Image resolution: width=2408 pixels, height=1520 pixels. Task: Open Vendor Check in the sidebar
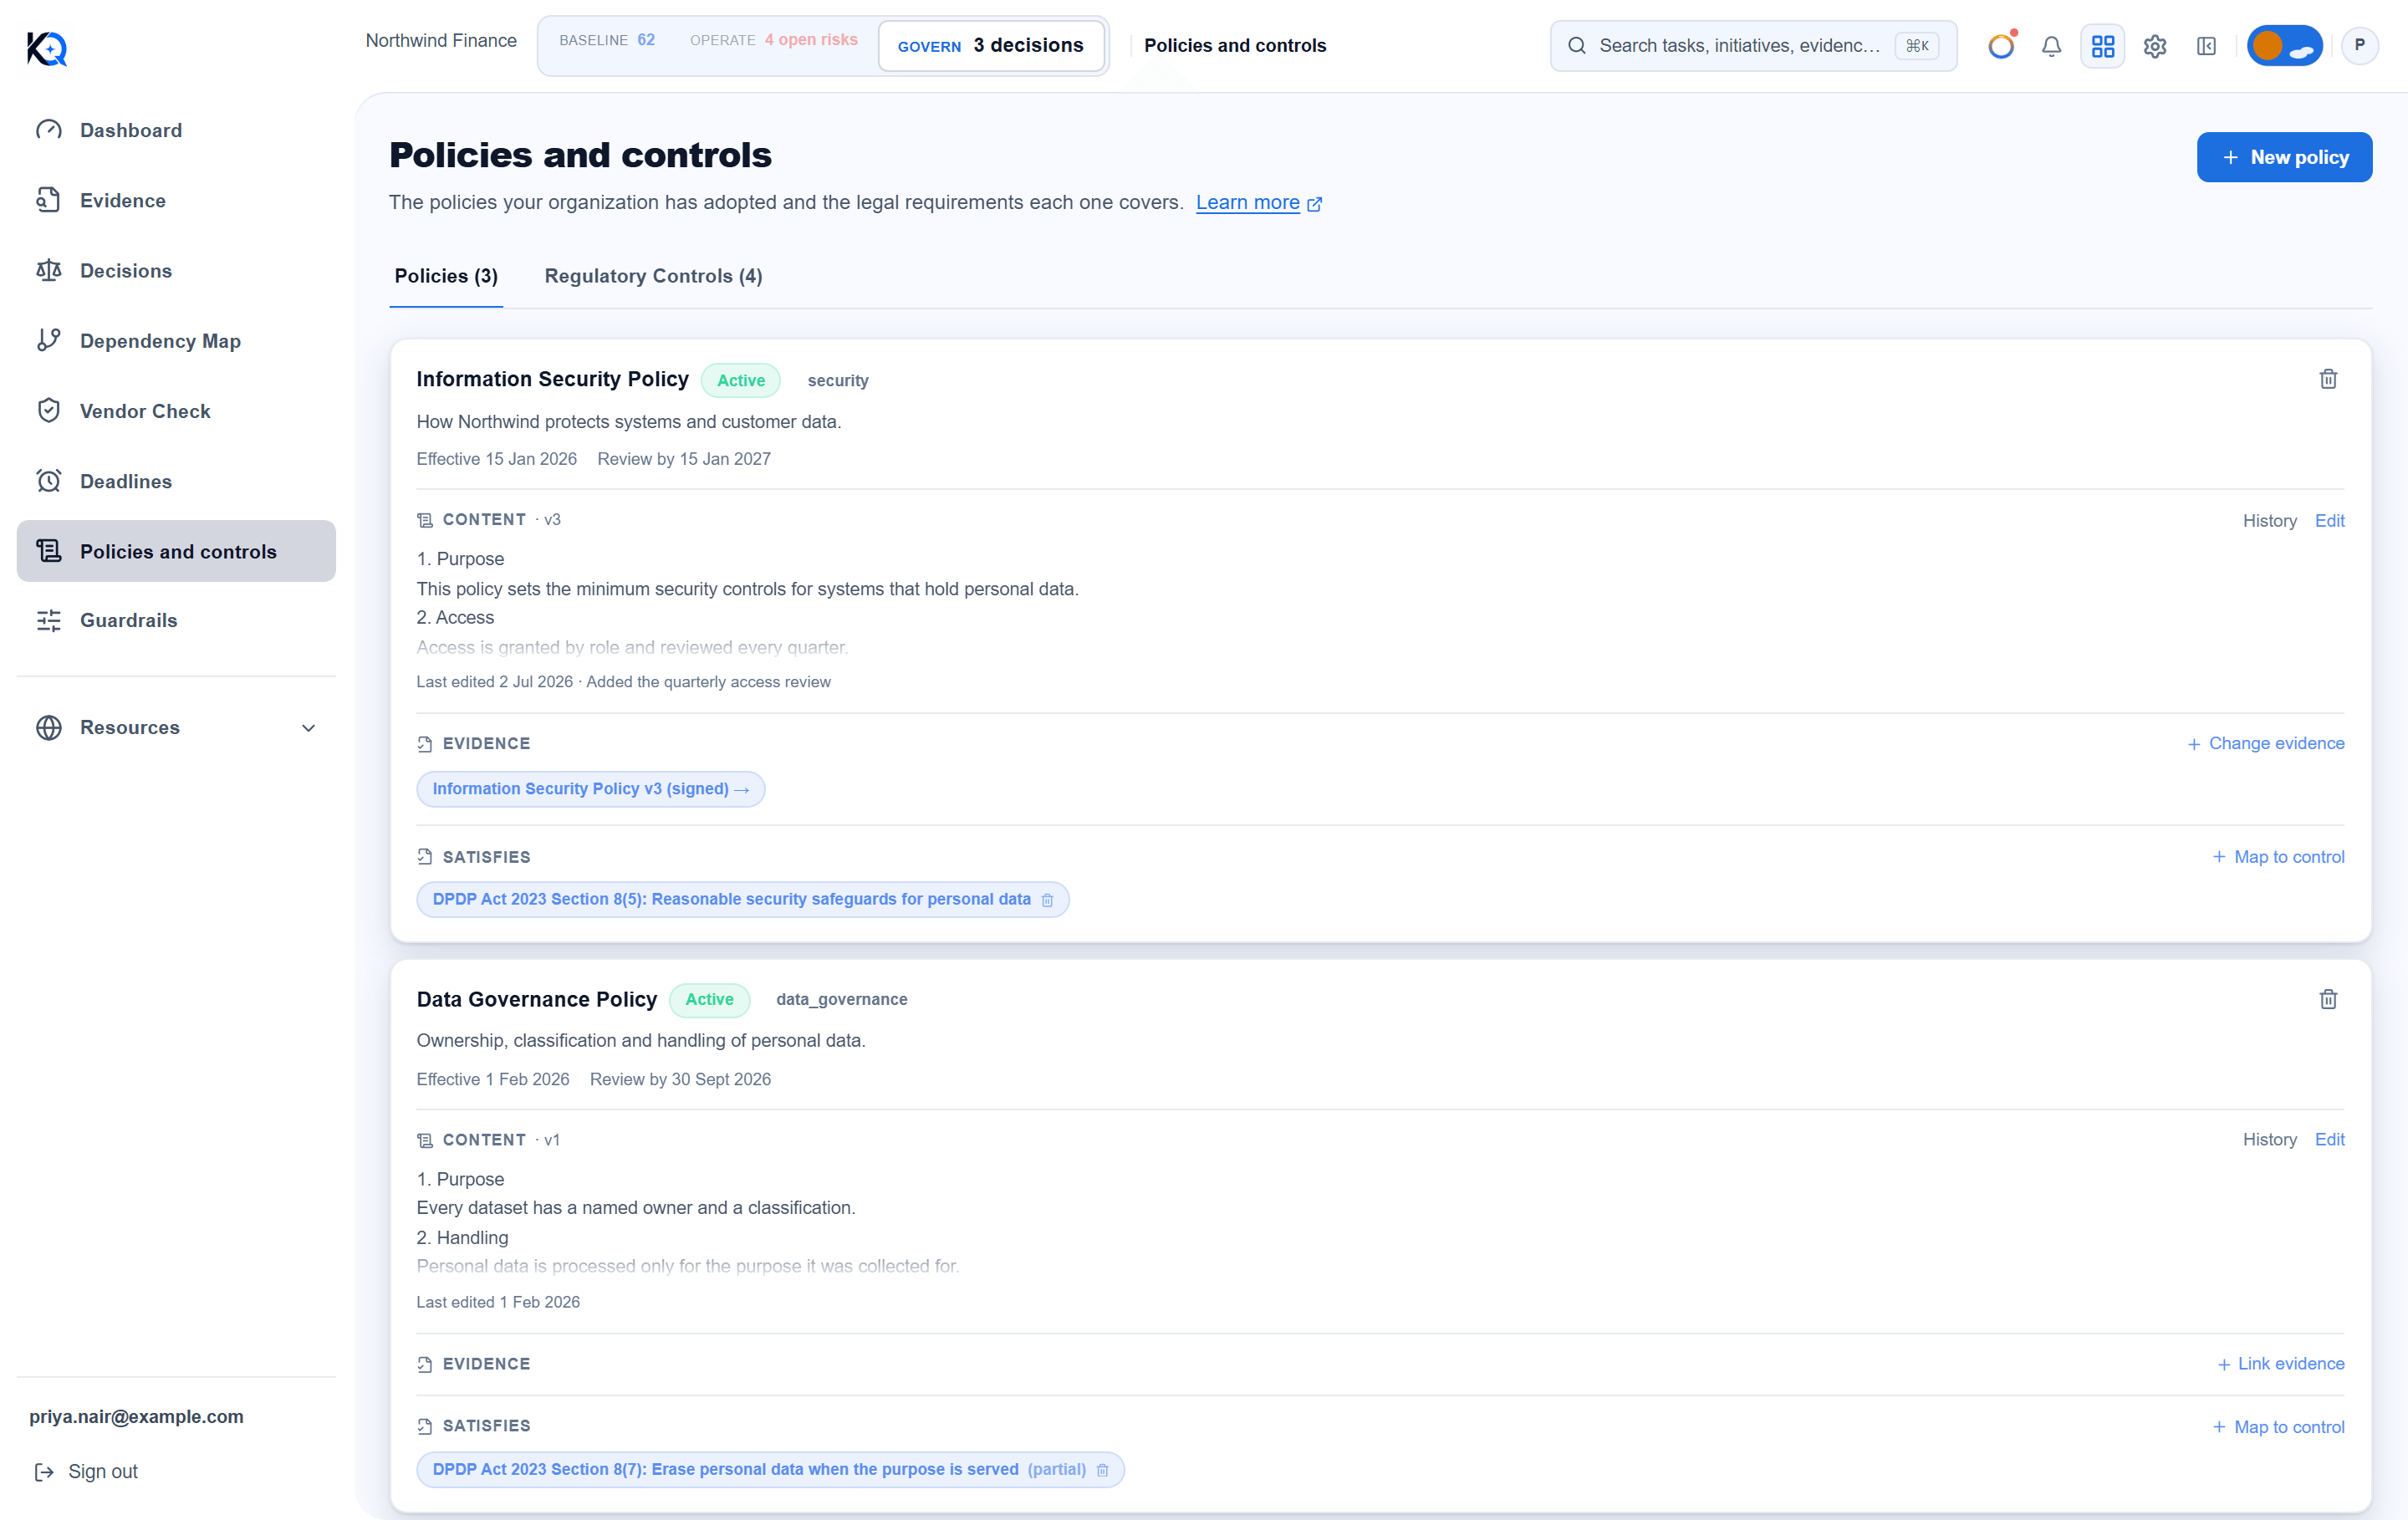pyautogui.click(x=176, y=411)
